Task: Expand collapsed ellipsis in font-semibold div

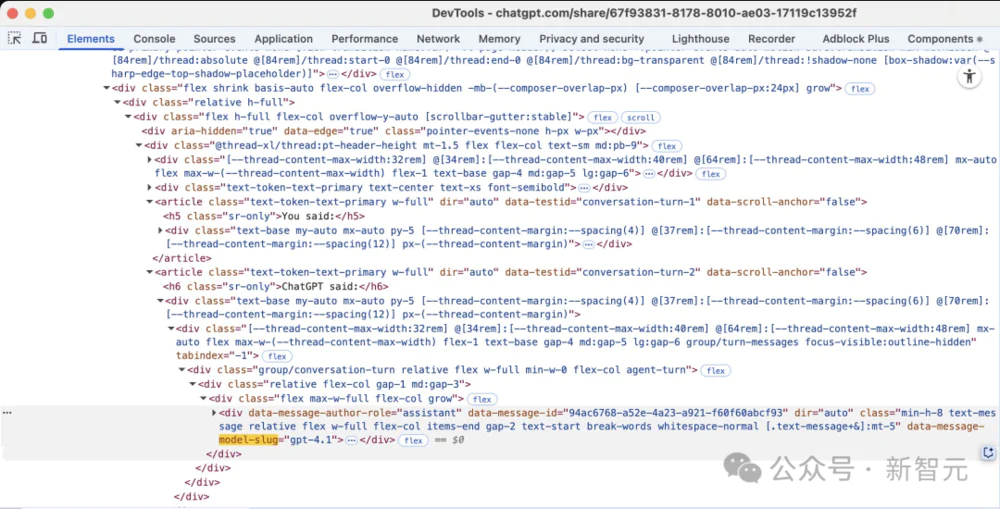Action: (x=578, y=187)
